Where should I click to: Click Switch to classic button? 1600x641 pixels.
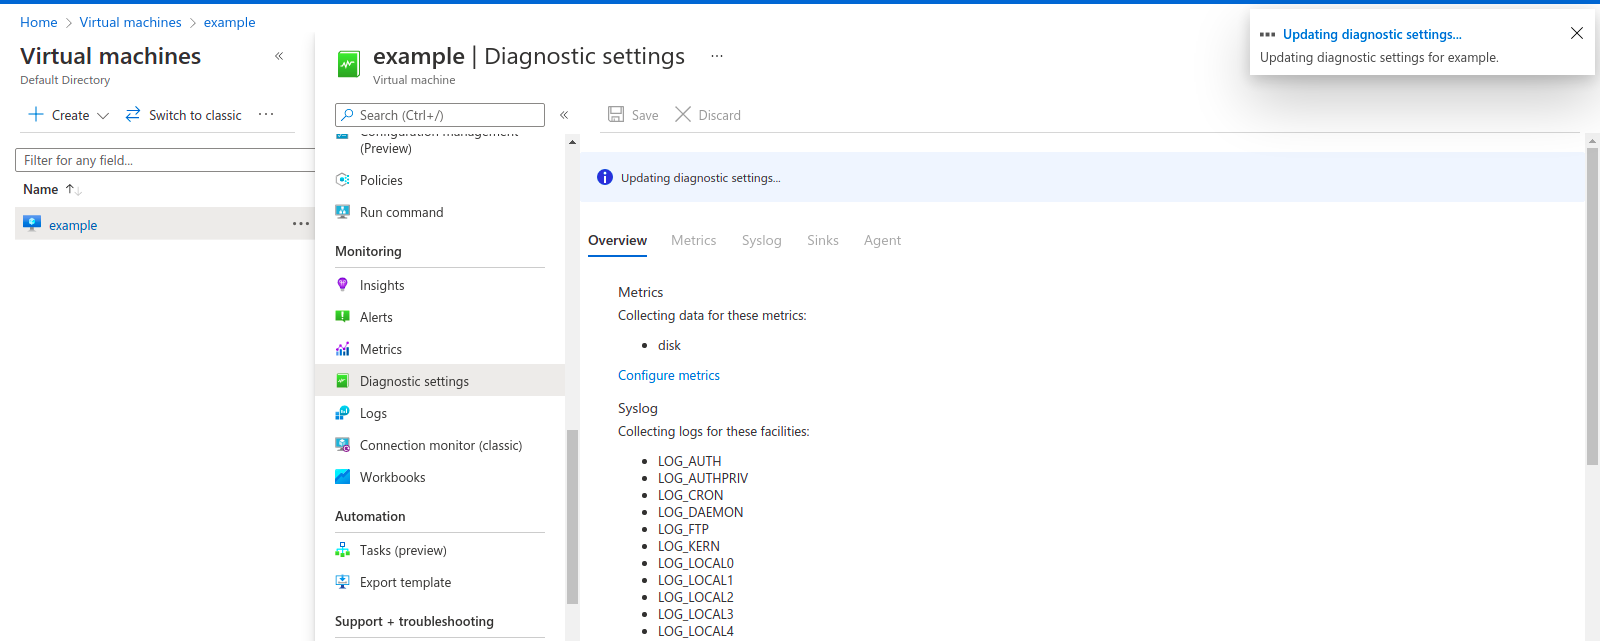point(184,115)
